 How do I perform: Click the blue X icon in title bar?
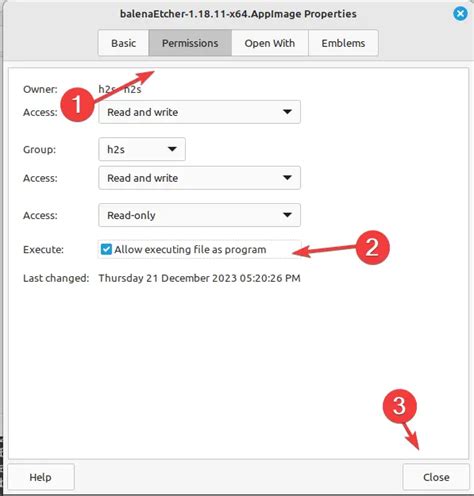[x=460, y=14]
